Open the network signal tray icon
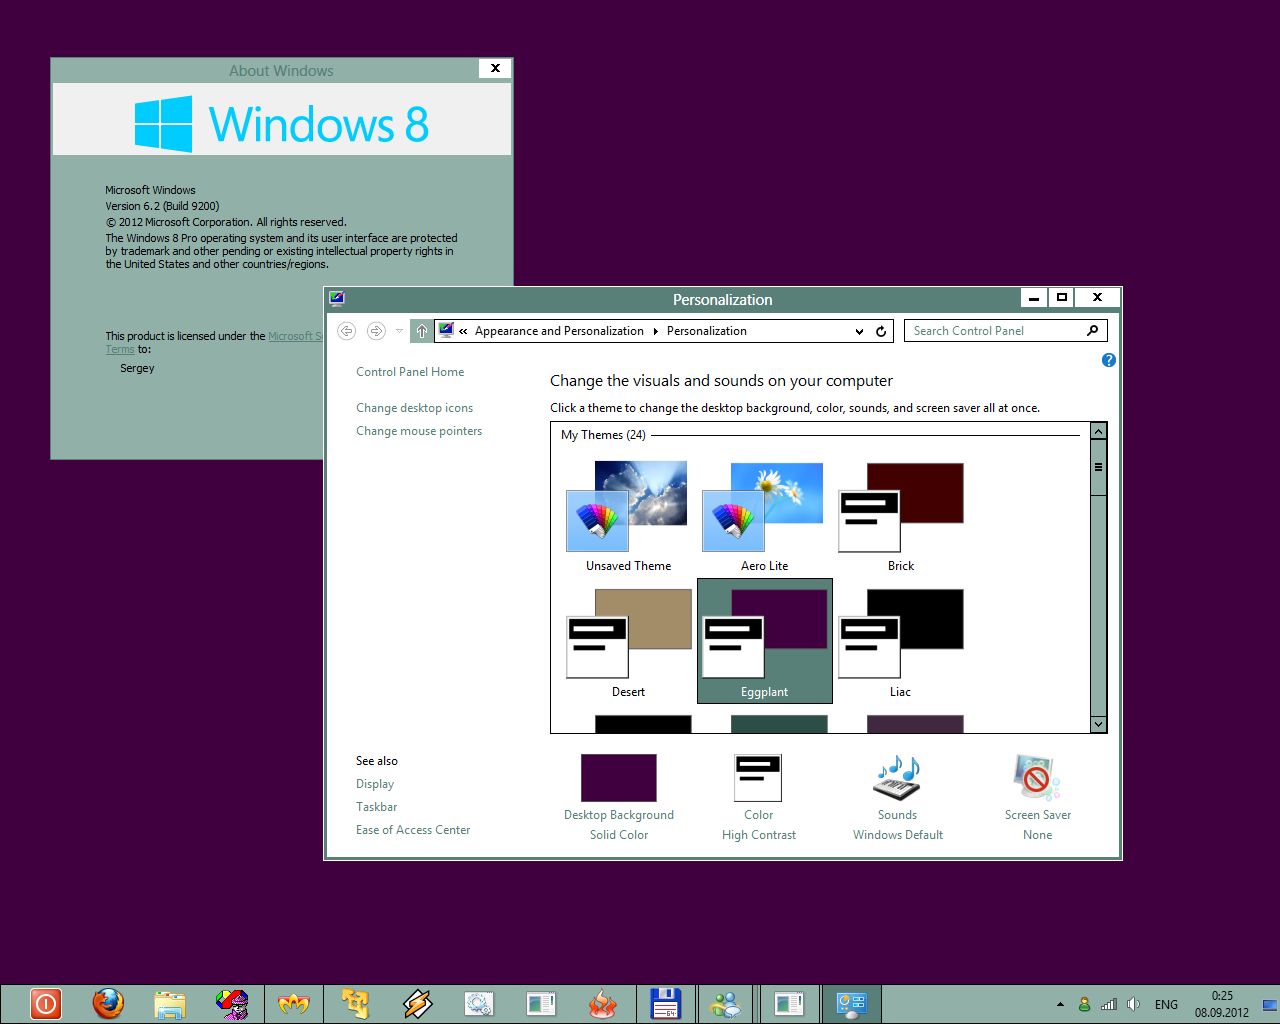This screenshot has width=1280, height=1024. [x=1109, y=1004]
